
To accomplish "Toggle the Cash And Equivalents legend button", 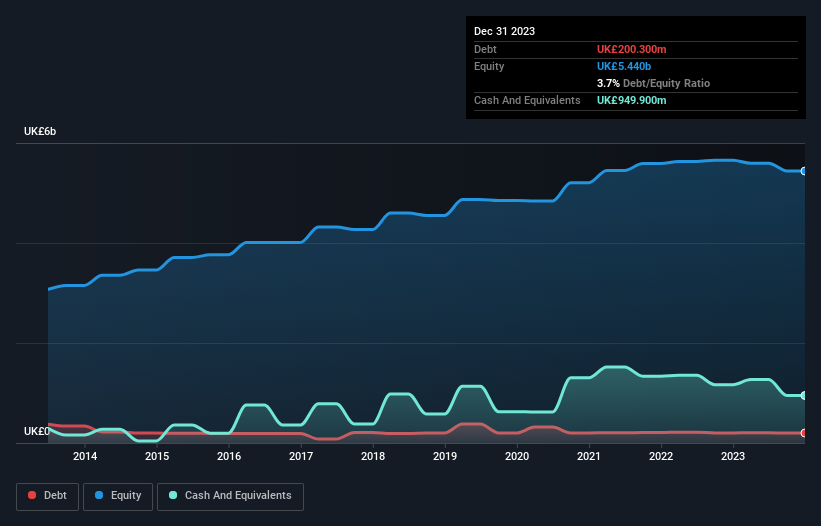I will tap(230, 496).
